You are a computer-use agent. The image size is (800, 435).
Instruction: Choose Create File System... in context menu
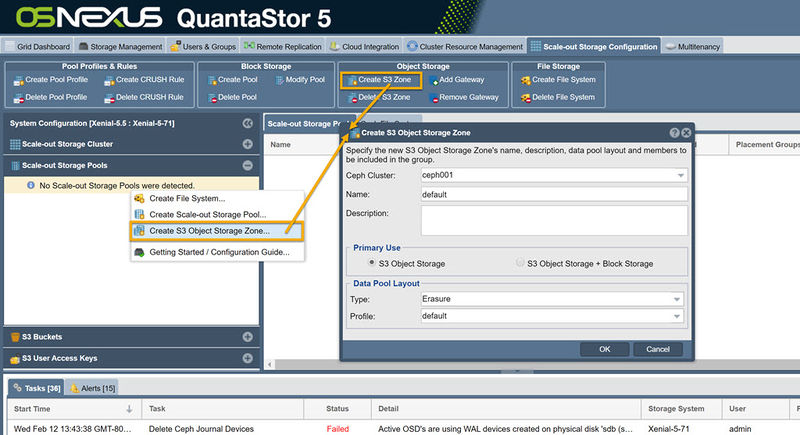click(217, 198)
